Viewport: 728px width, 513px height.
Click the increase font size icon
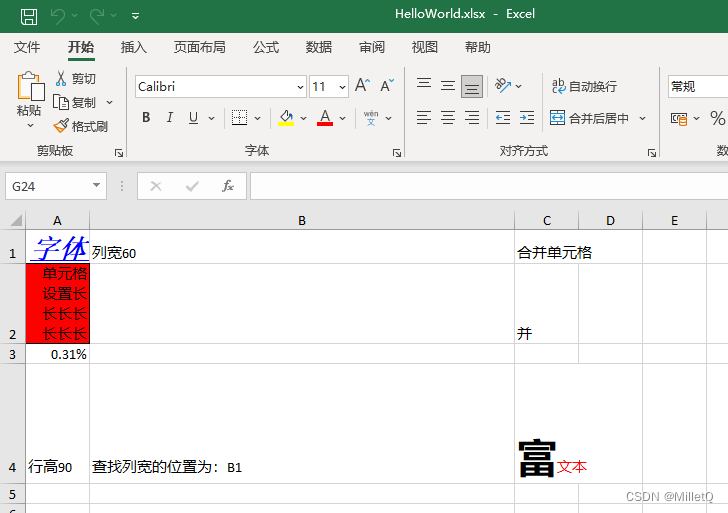click(x=362, y=85)
